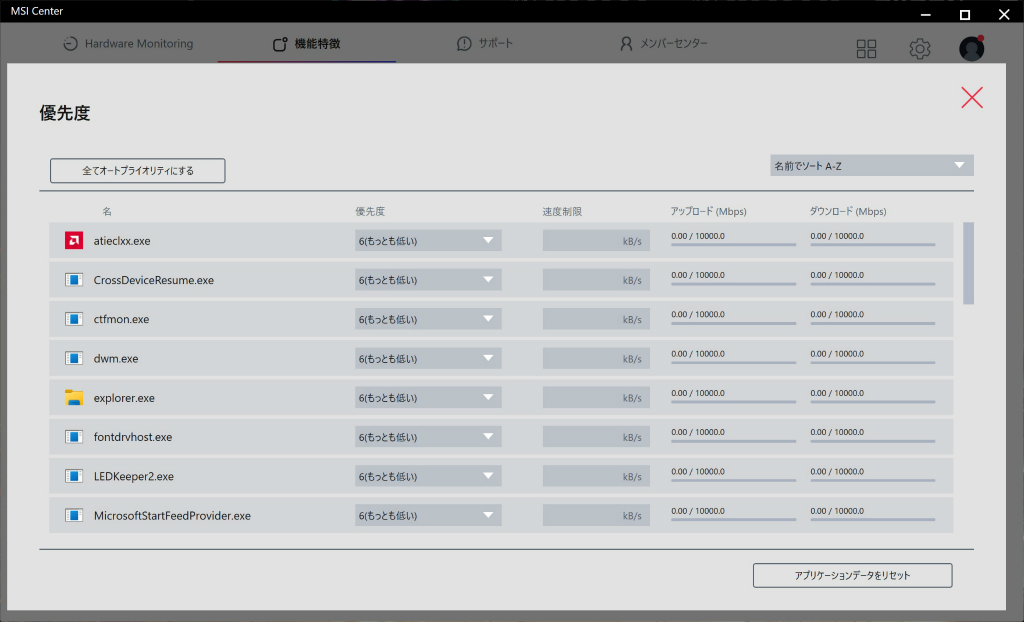The width and height of the screenshot is (1024, 622).
Task: Open priority dropdown for dwm.exe
Action: (x=428, y=358)
